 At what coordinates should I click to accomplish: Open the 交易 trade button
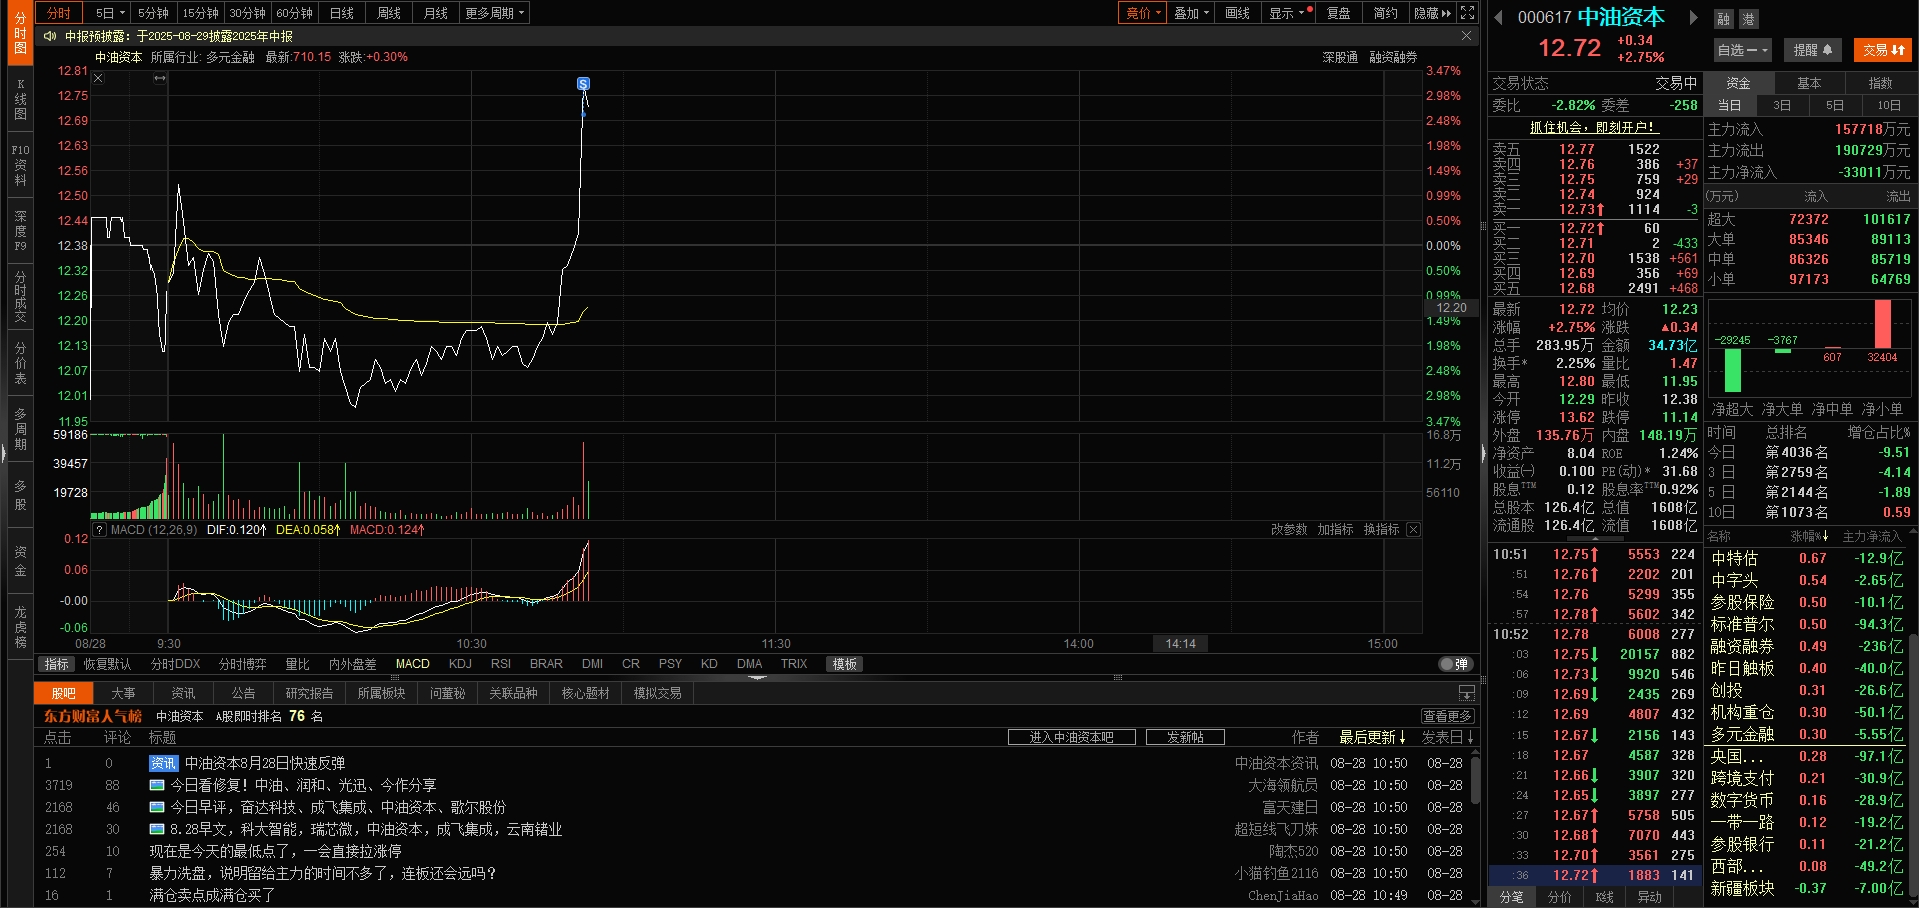coord(1883,50)
